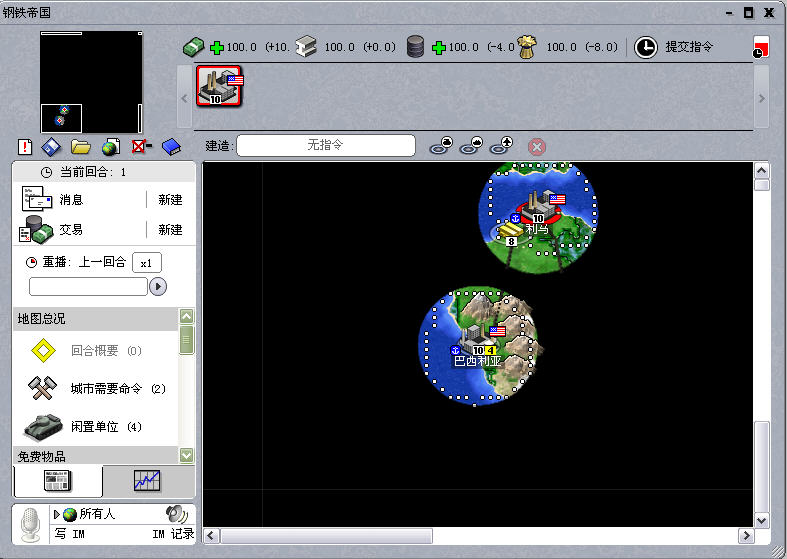Click rally point icon with ship badge
Image resolution: width=787 pixels, height=559 pixels.
[471, 146]
